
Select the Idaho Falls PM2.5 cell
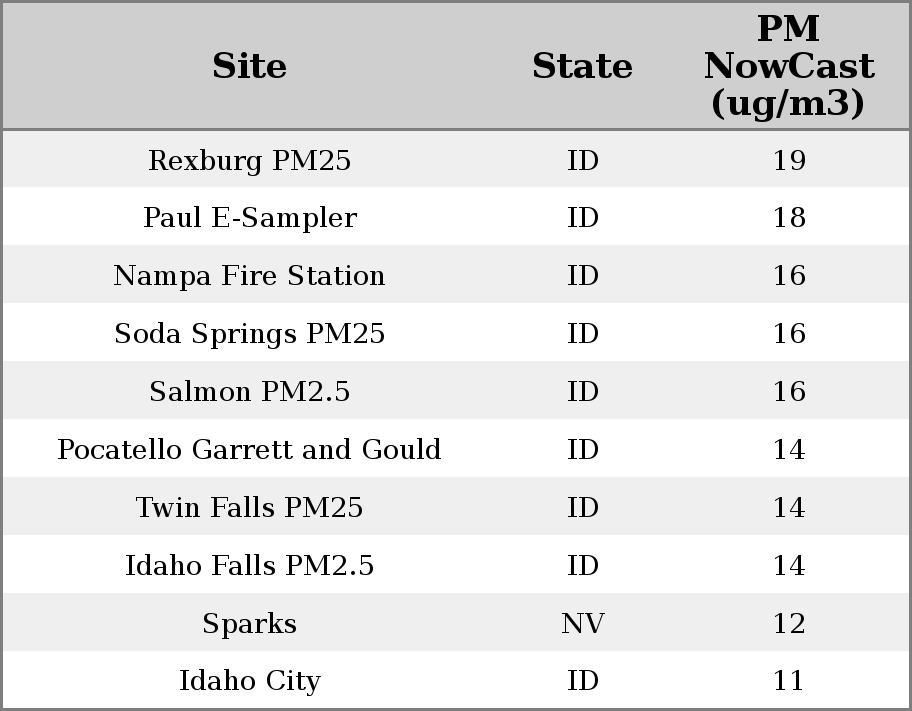[249, 566]
